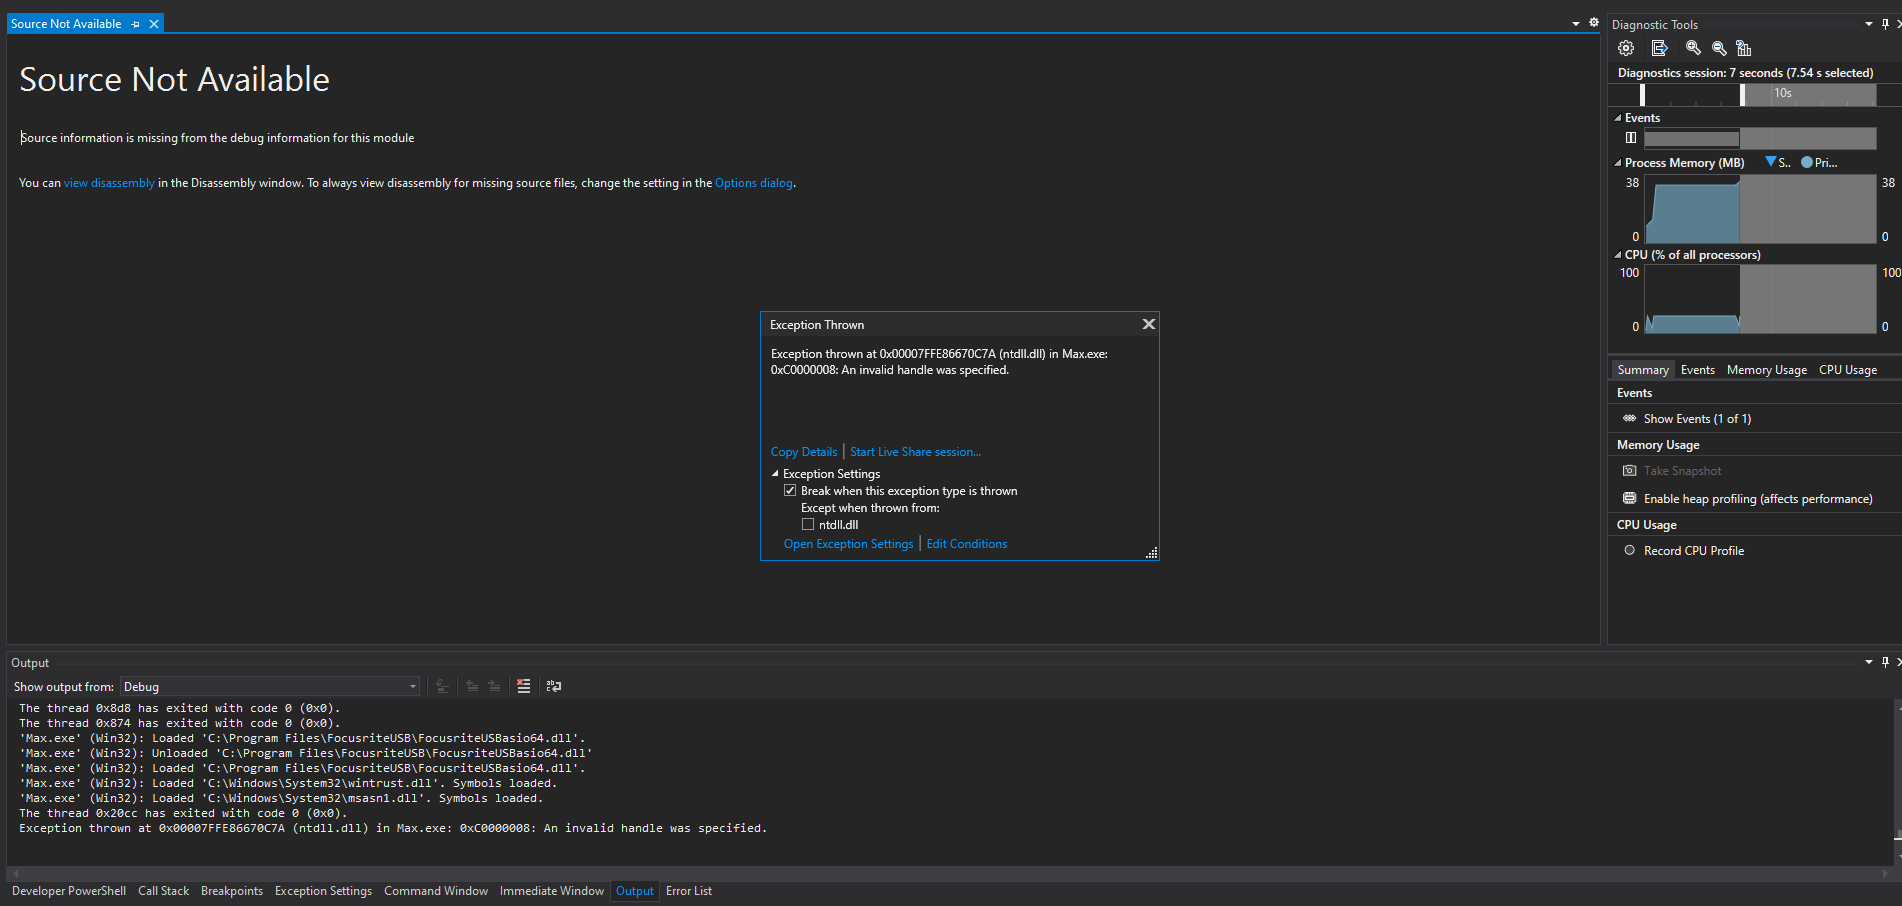The image size is (1902, 906).
Task: Open the Options dialog link
Action: pyautogui.click(x=754, y=183)
